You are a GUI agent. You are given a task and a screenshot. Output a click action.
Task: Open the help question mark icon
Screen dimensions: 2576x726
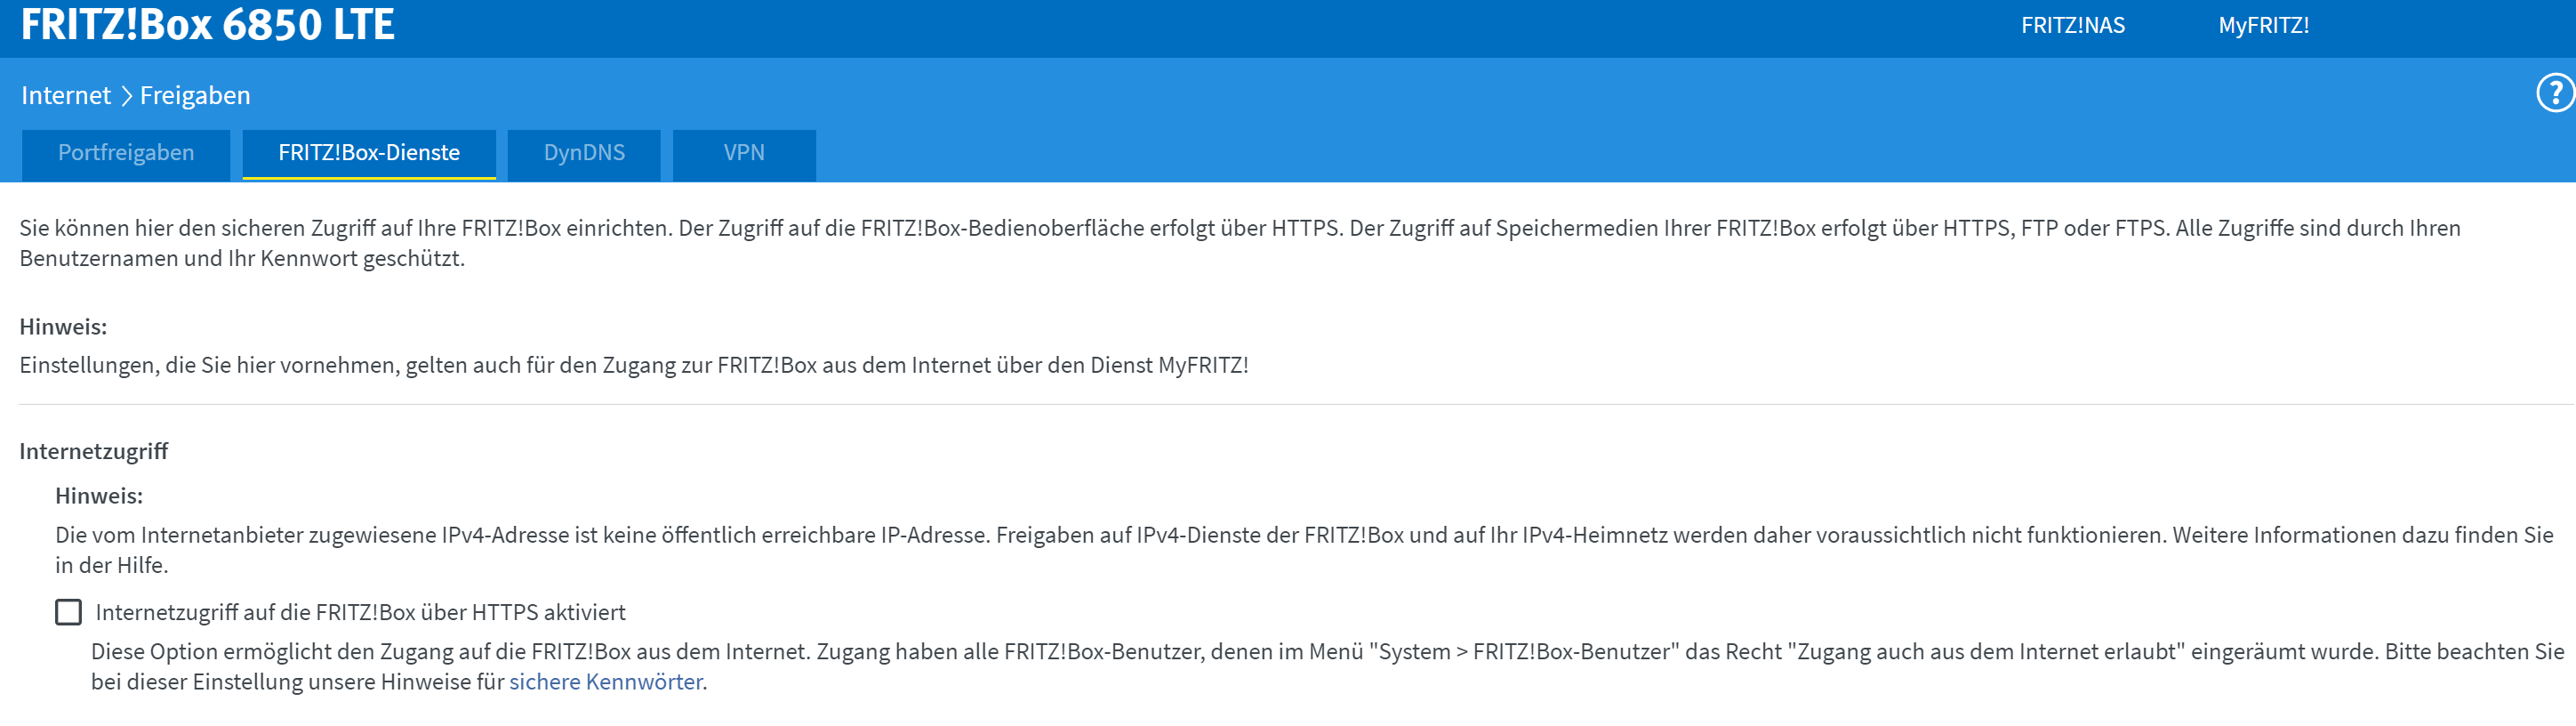point(2554,94)
